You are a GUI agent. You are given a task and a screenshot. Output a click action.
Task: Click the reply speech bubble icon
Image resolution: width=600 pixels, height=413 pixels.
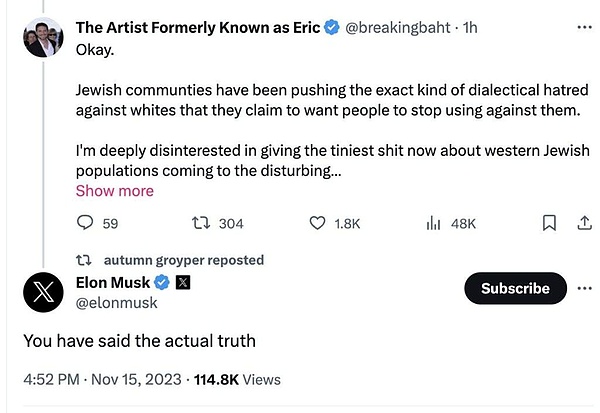84,224
